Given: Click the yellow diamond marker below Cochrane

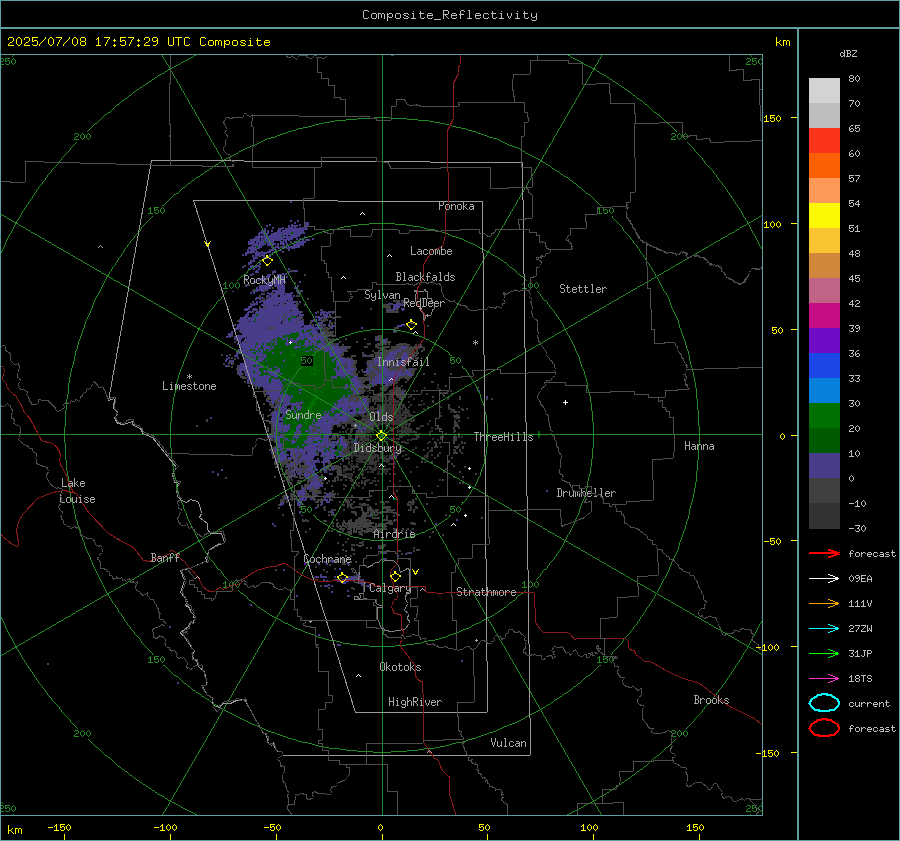Looking at the screenshot, I should [343, 577].
